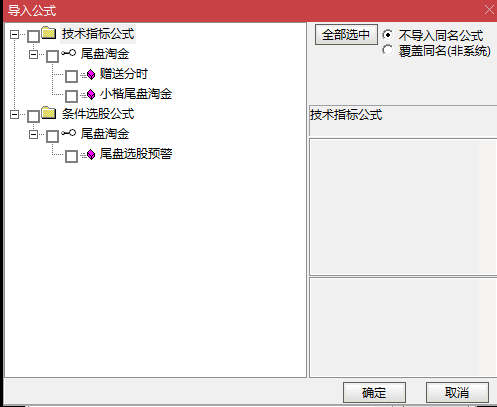The width and height of the screenshot is (497, 407).
Task: Collapse the 条件选股公式 tree node
Action: click(x=14, y=115)
